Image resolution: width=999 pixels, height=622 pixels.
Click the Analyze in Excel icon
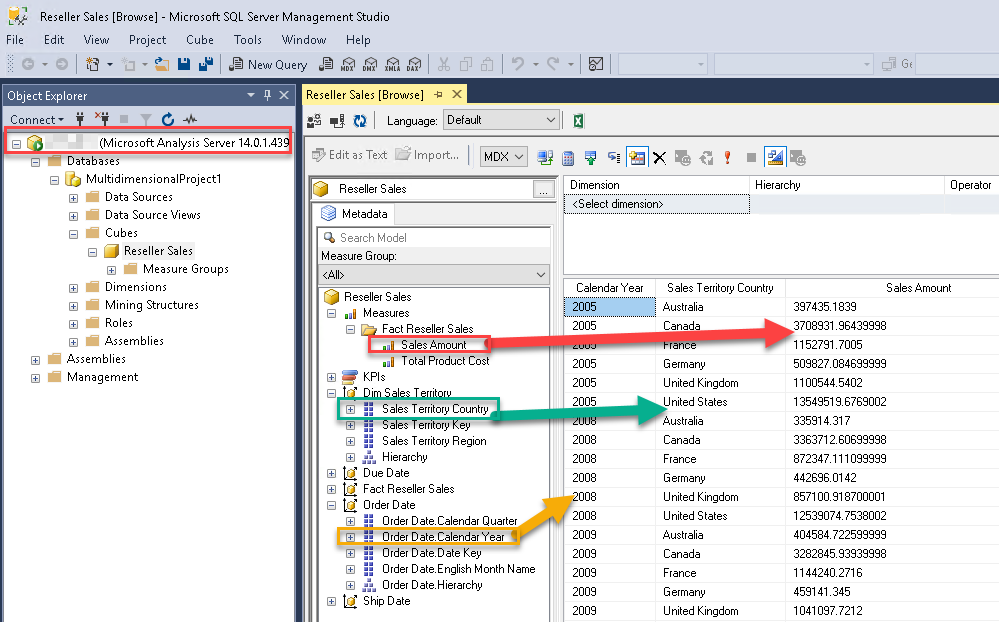click(x=578, y=120)
